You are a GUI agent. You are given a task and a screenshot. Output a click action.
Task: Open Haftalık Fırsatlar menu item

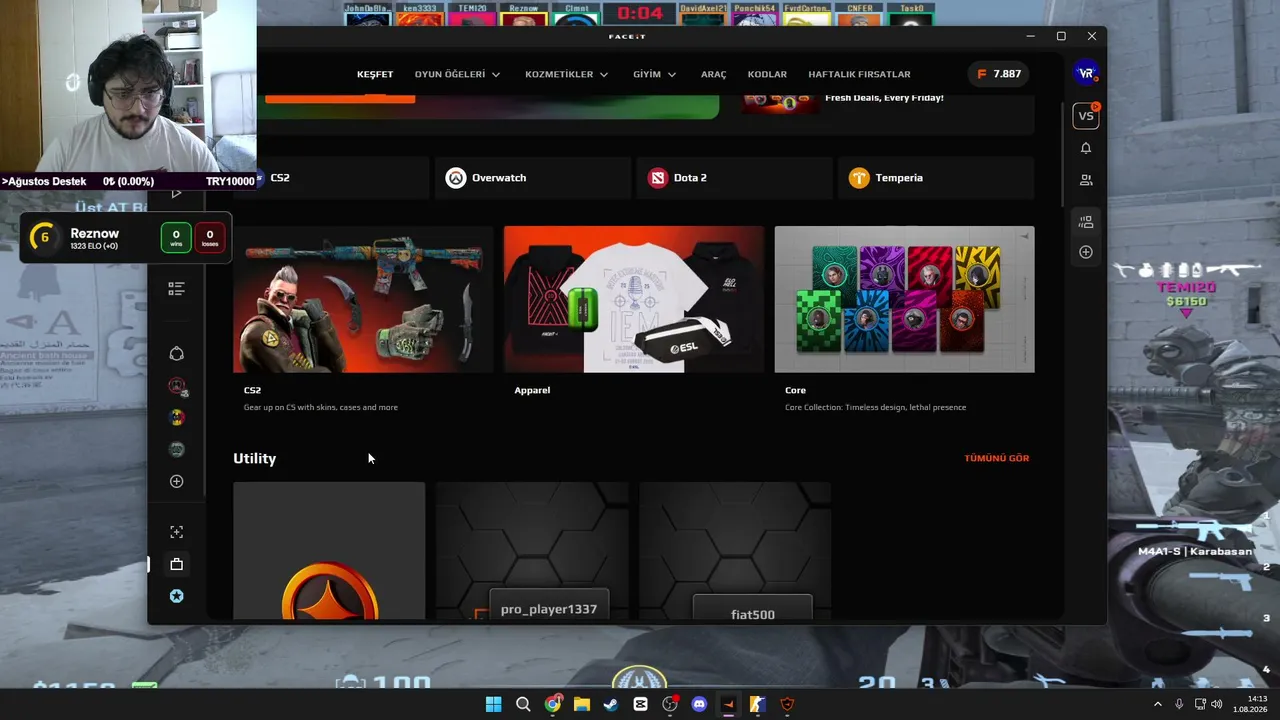coord(859,74)
